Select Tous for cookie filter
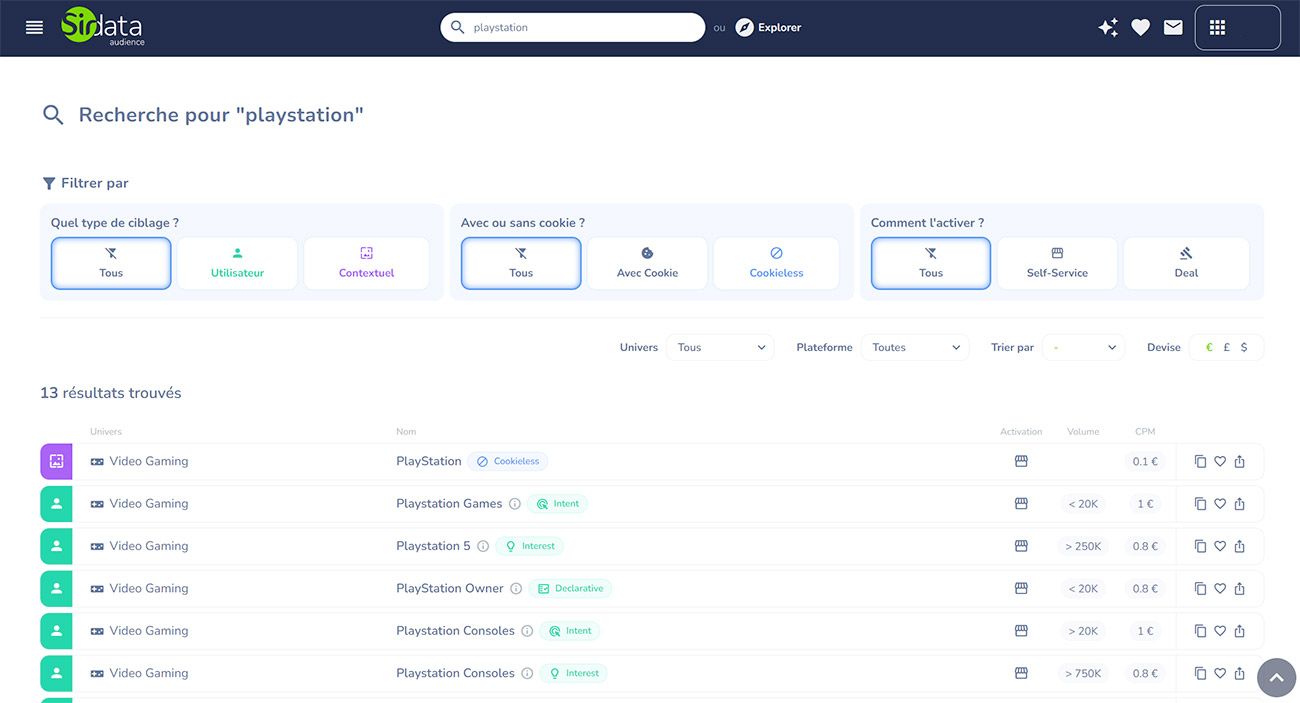 [x=521, y=263]
